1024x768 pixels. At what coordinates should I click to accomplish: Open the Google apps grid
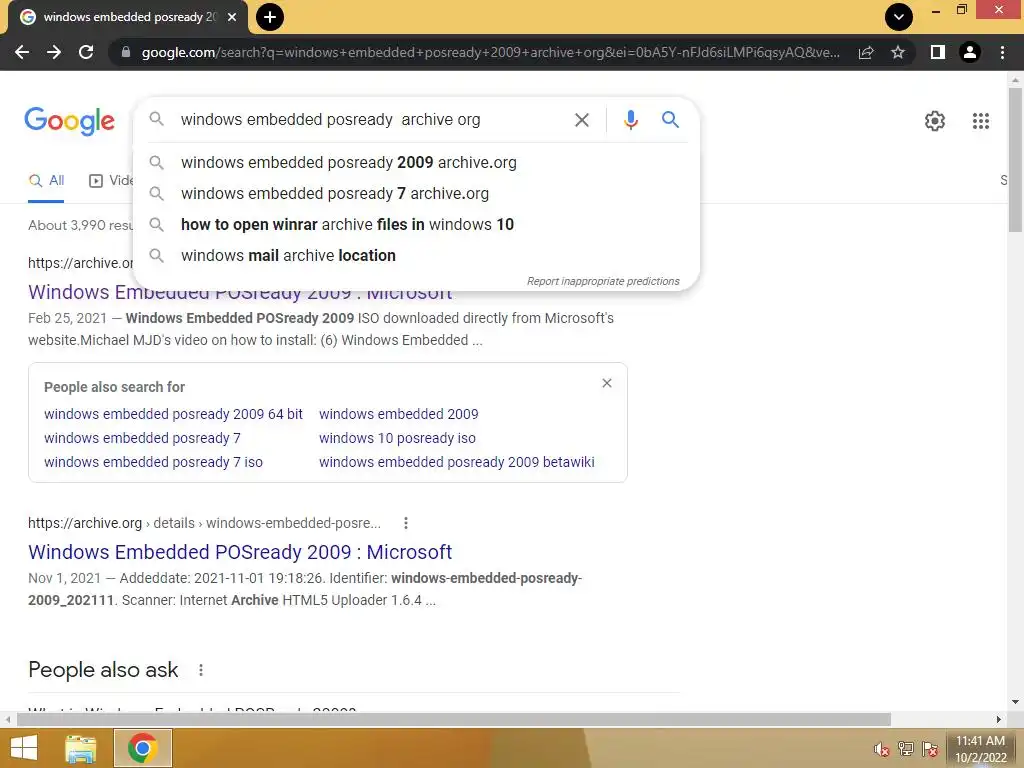pyautogui.click(x=980, y=121)
